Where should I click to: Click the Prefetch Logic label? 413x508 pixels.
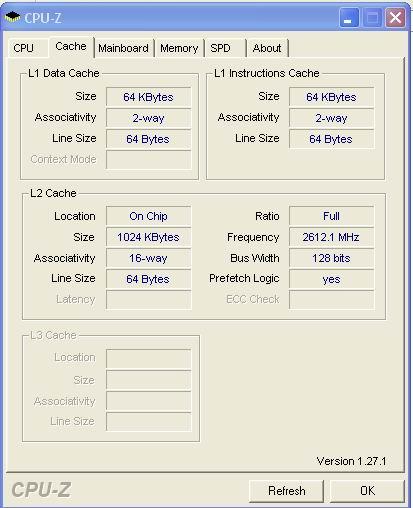(x=244, y=279)
